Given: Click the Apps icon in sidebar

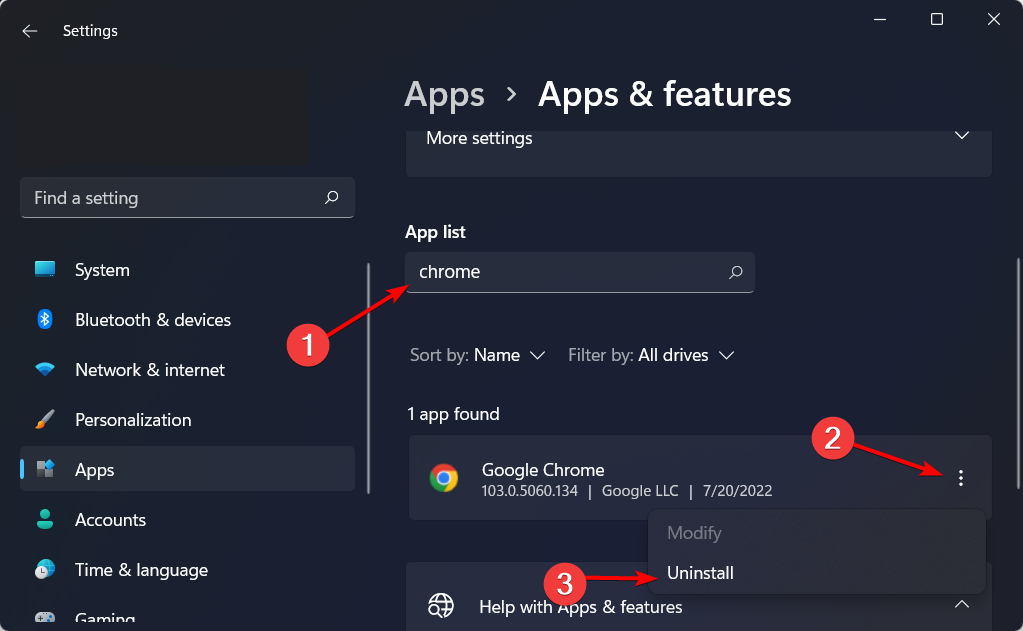Looking at the screenshot, I should point(45,469).
